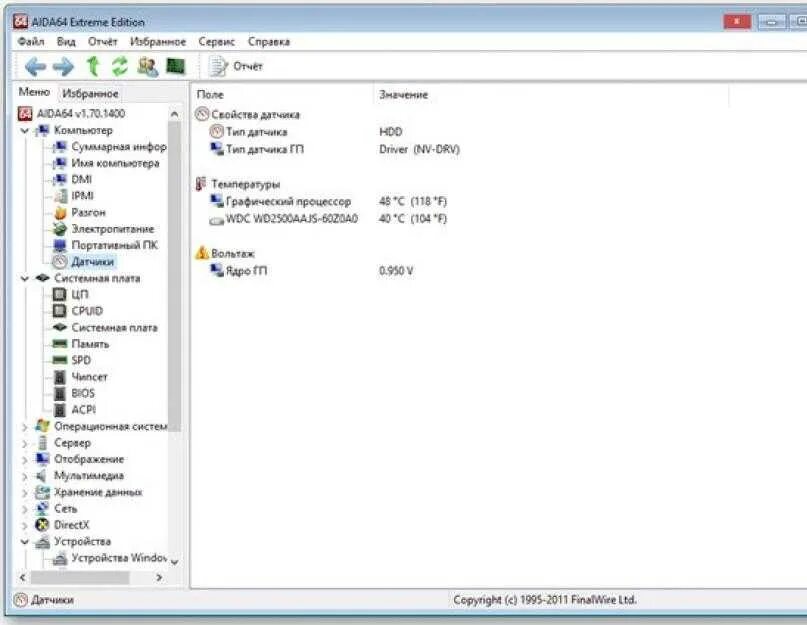Click the 0.950 V value
The width and height of the screenshot is (807, 625).
click(396, 271)
